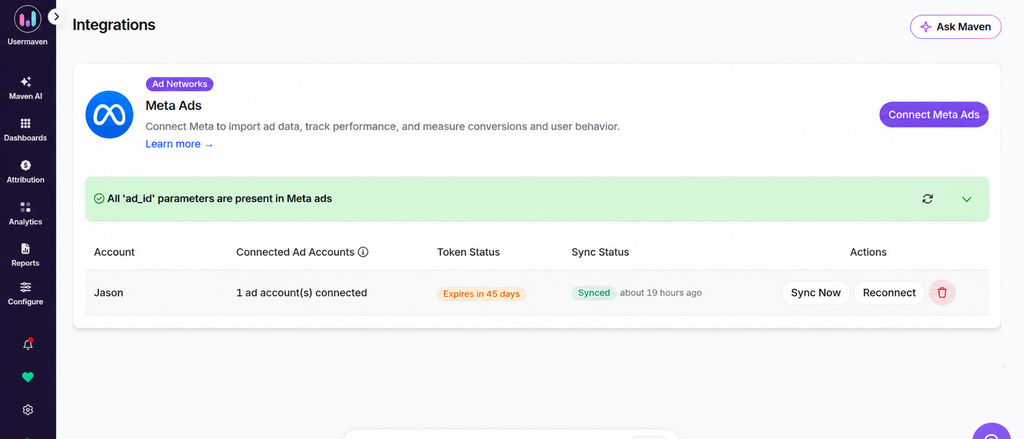
Task: Click the Ad Networks tag
Action: tap(180, 84)
